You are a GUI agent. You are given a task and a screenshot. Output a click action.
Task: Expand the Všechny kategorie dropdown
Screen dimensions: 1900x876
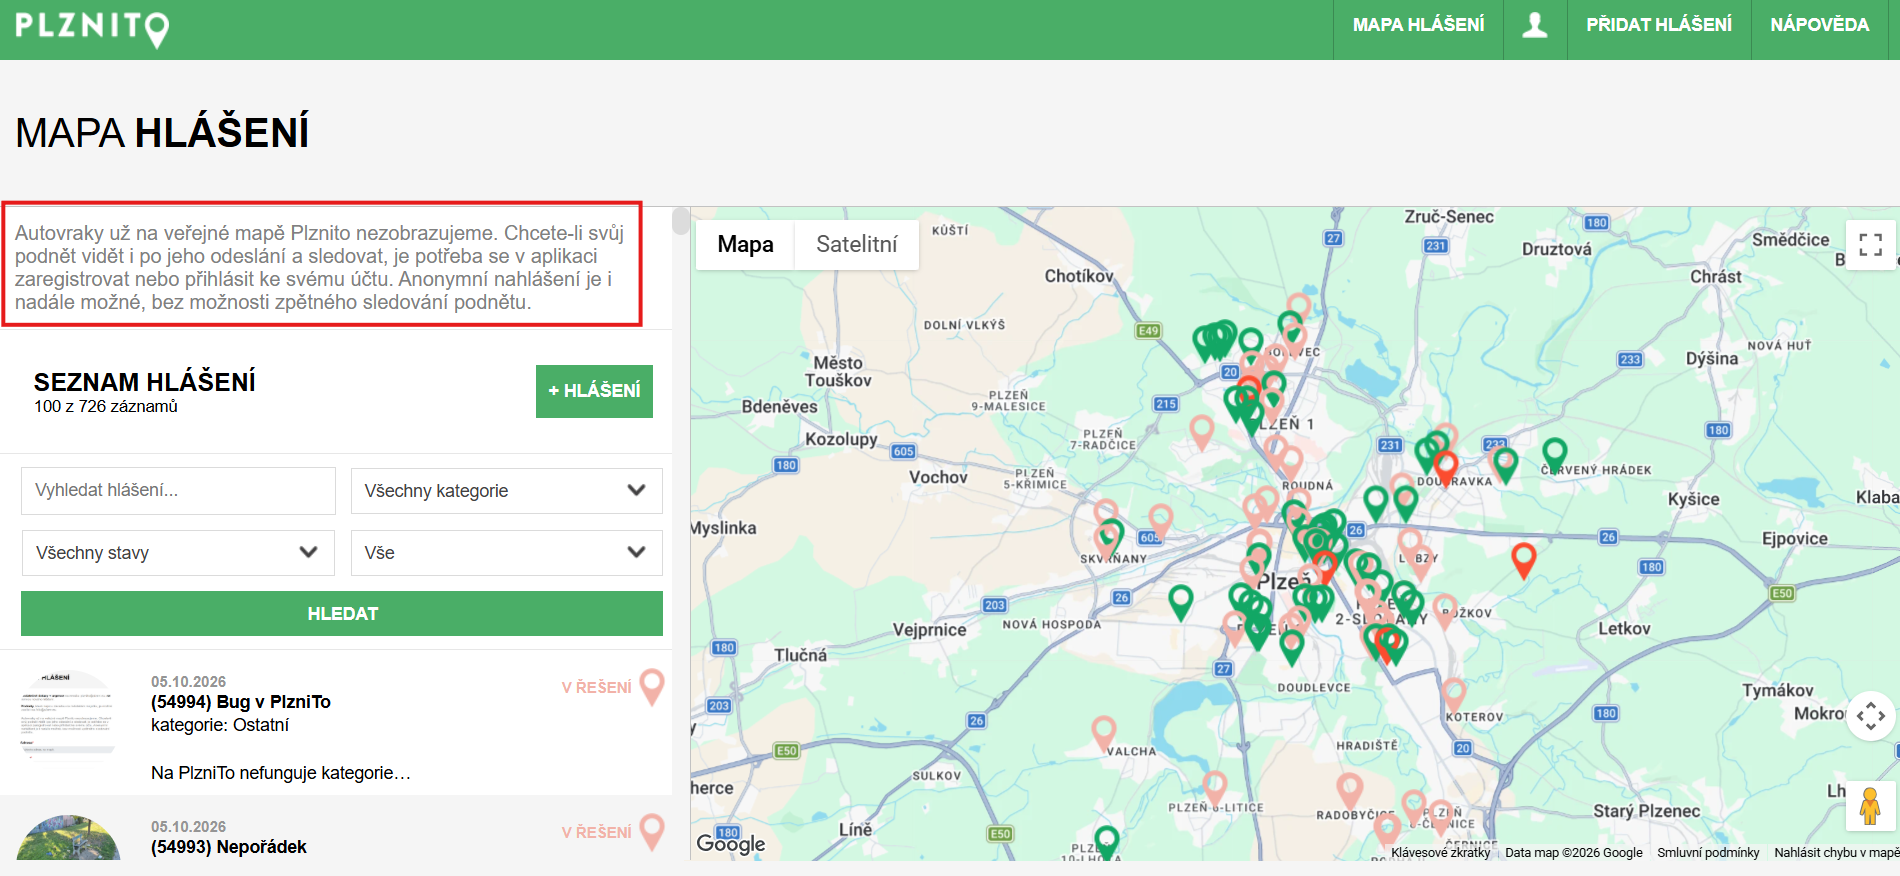(x=506, y=491)
